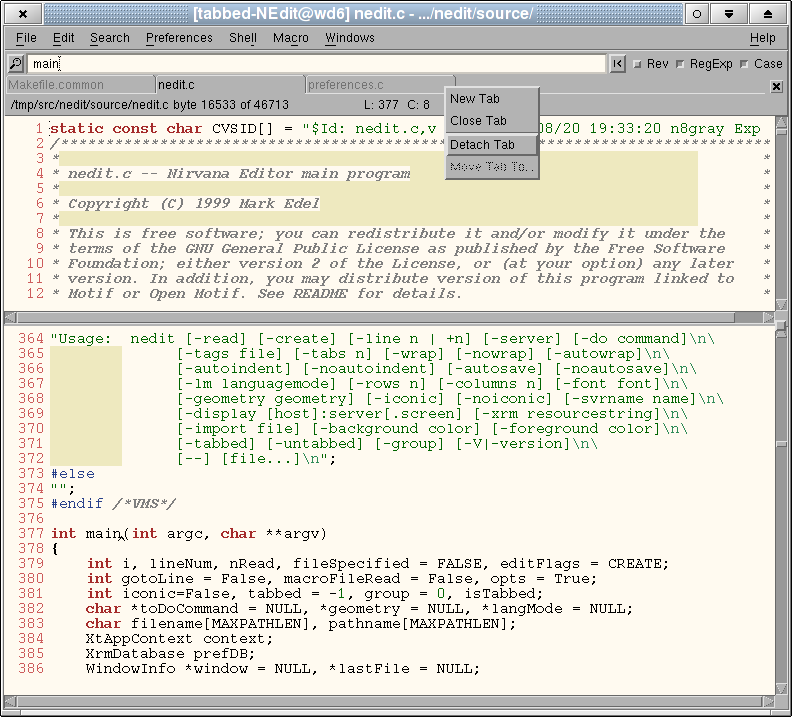The height and width of the screenshot is (717, 792).
Task: Click the up-arrow button in title bar
Action: [x=768, y=13]
